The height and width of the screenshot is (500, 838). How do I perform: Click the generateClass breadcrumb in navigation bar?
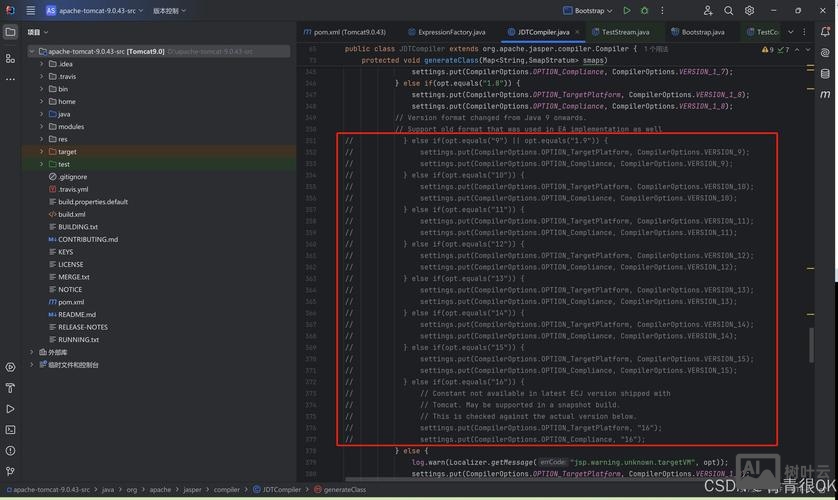(343, 490)
